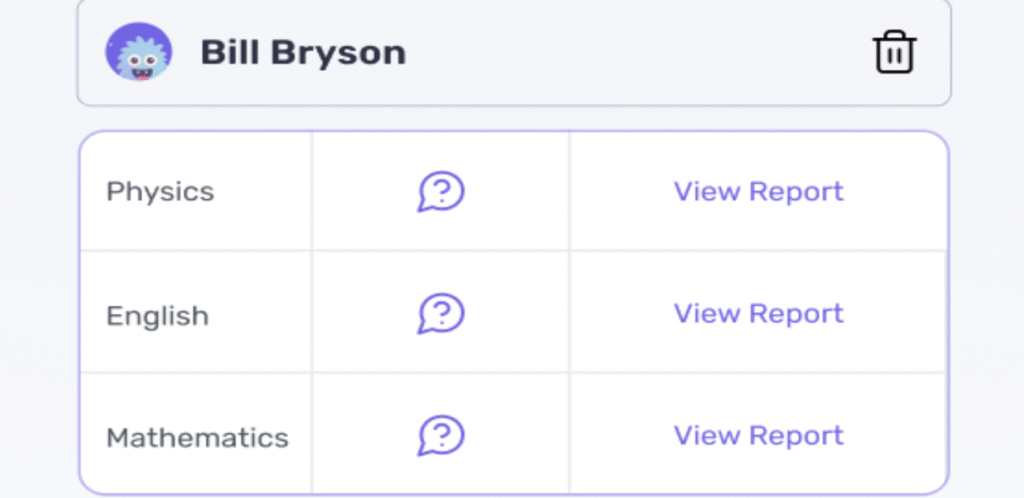This screenshot has height=498, width=1024.
Task: Open the report link in the English row
Action: (758, 314)
